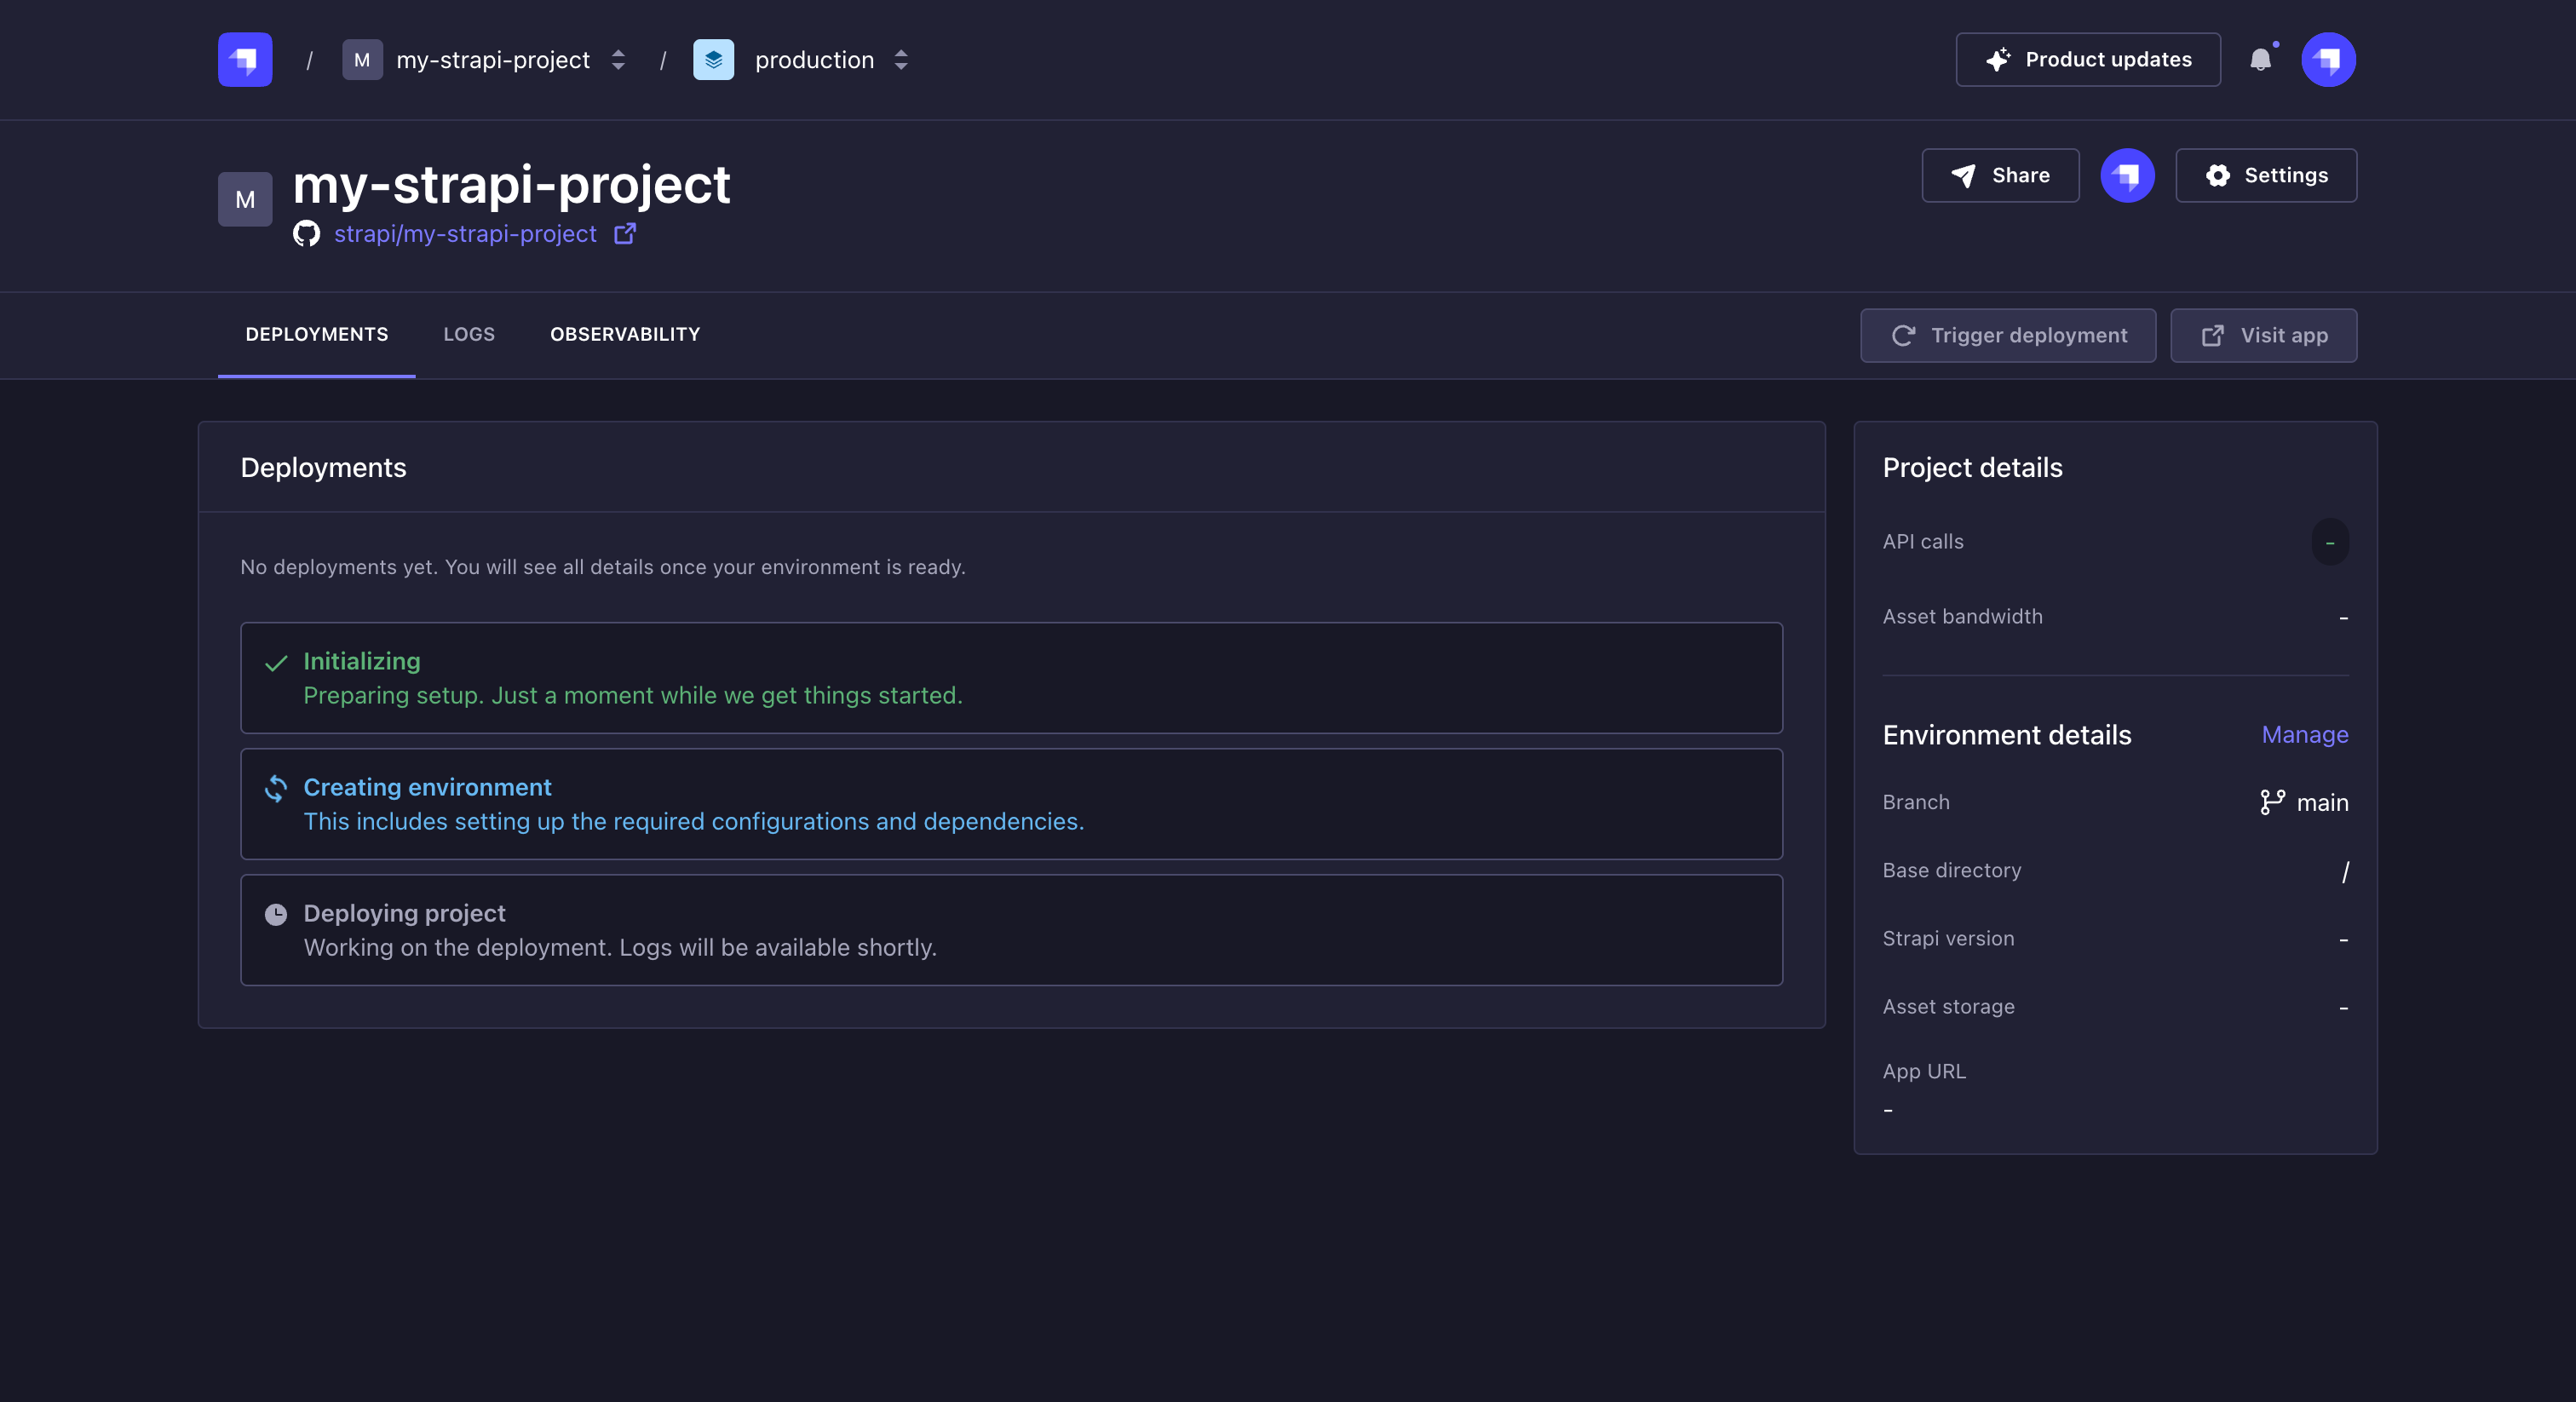Click the project title my-strapi-project heading
Screen dimensions: 2576x1402
pyautogui.click(x=511, y=185)
